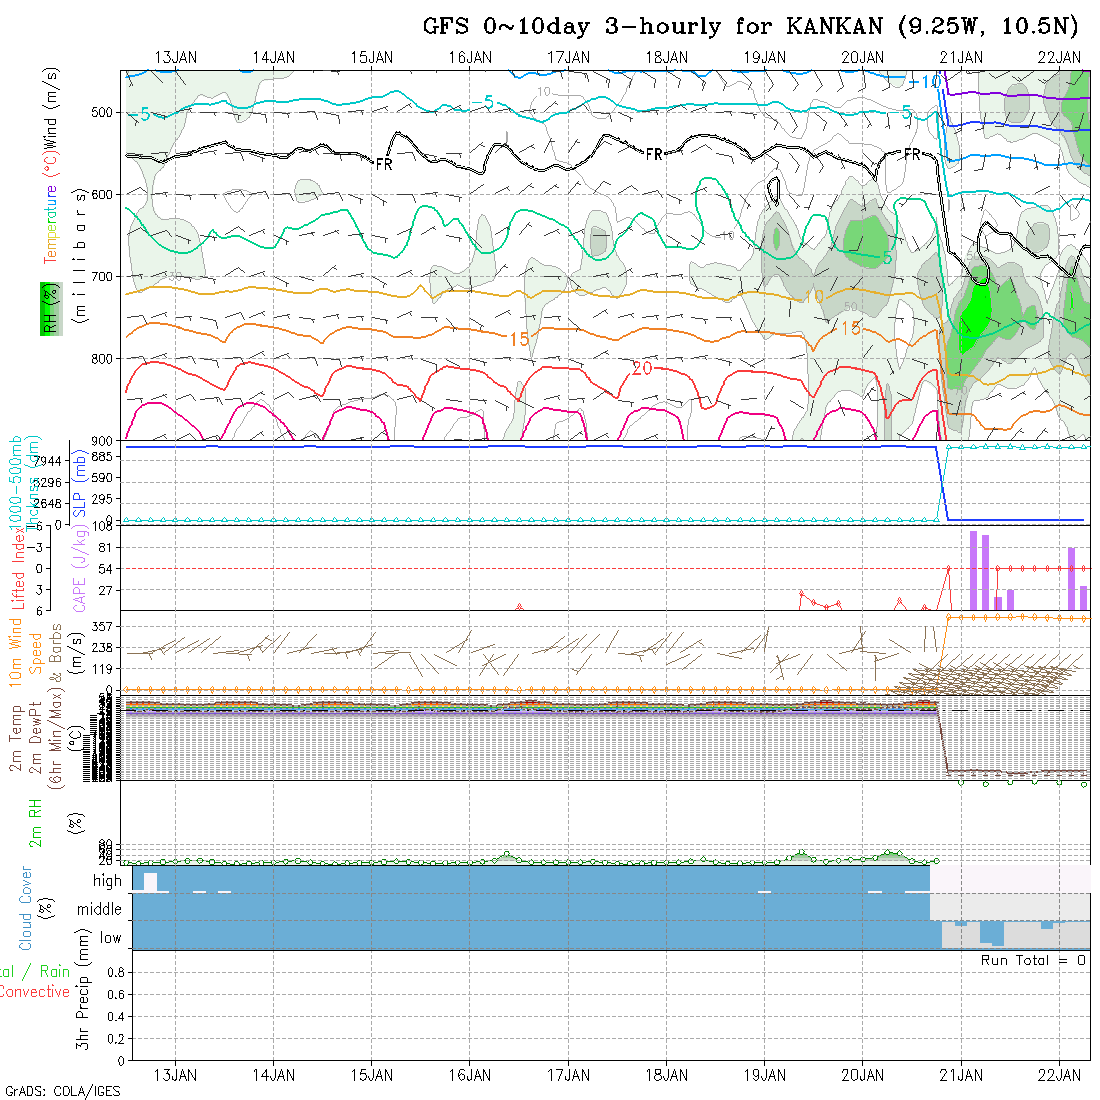Click the red "Convective" legend label
This screenshot has width=1100, height=1100.
pyautogui.click(x=35, y=992)
